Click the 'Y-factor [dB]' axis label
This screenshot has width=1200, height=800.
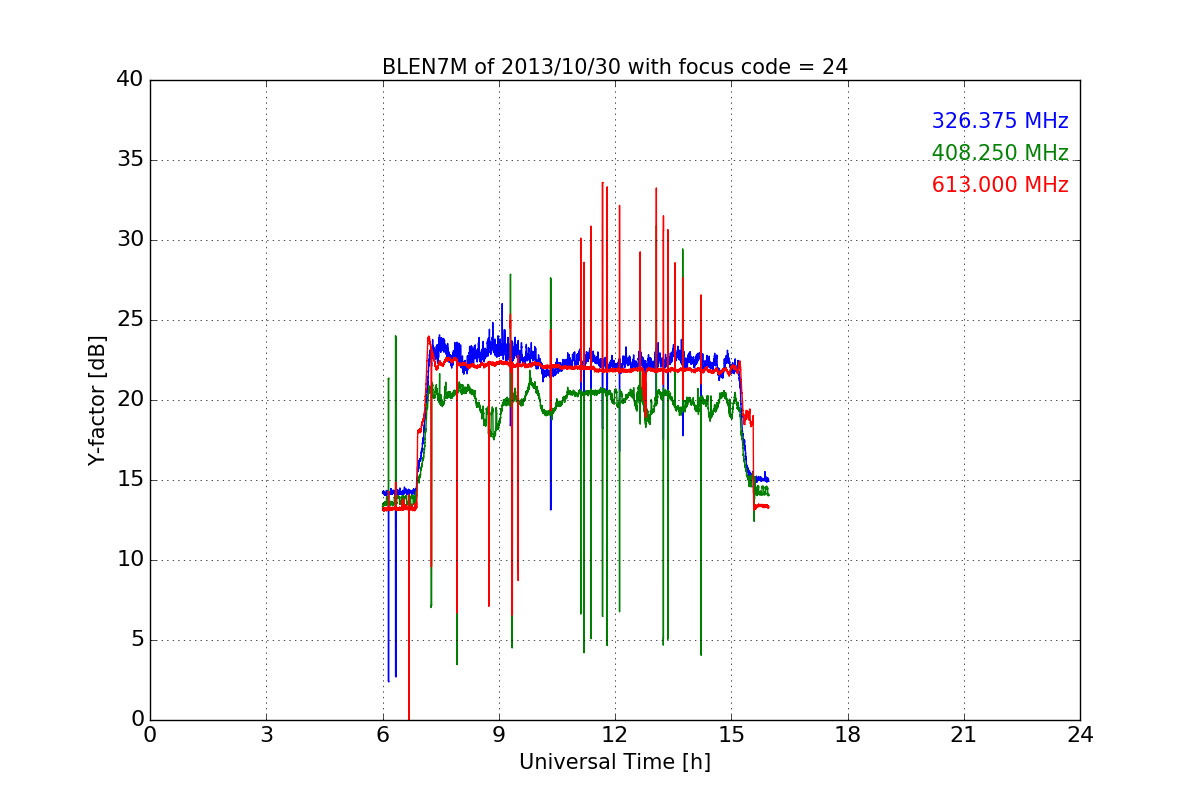click(x=97, y=400)
